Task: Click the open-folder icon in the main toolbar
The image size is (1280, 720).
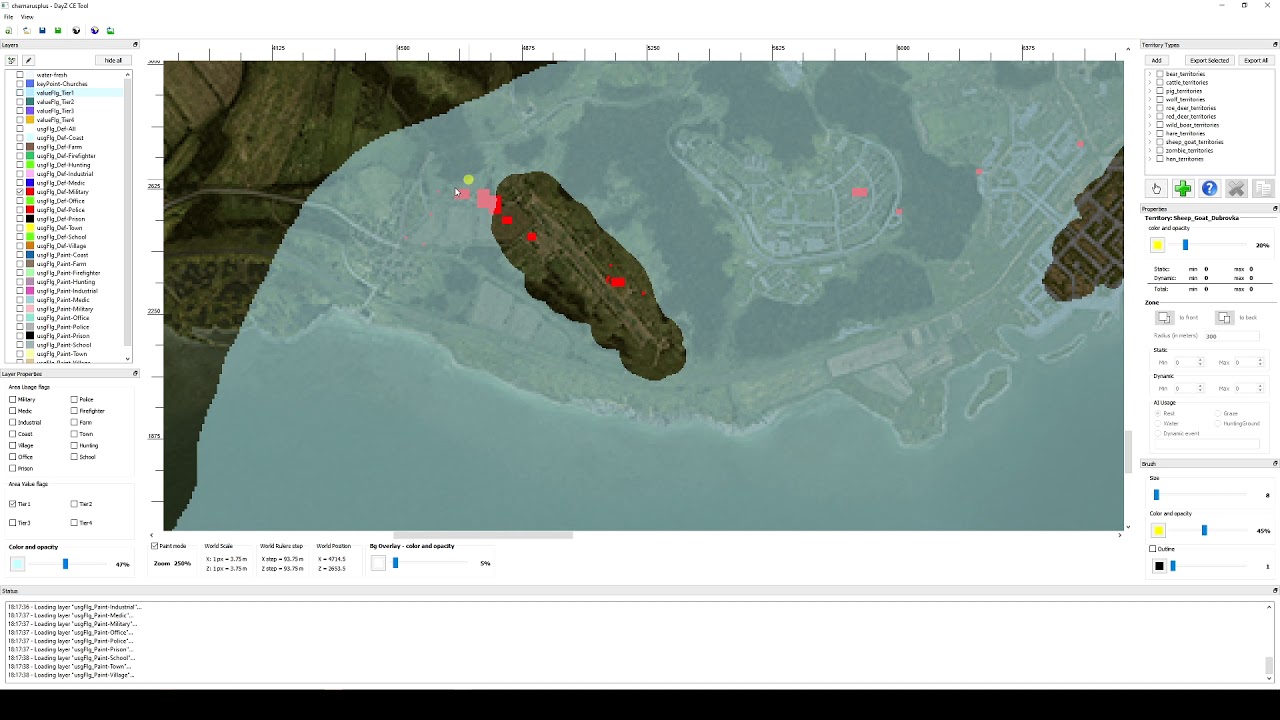Action: coord(26,31)
